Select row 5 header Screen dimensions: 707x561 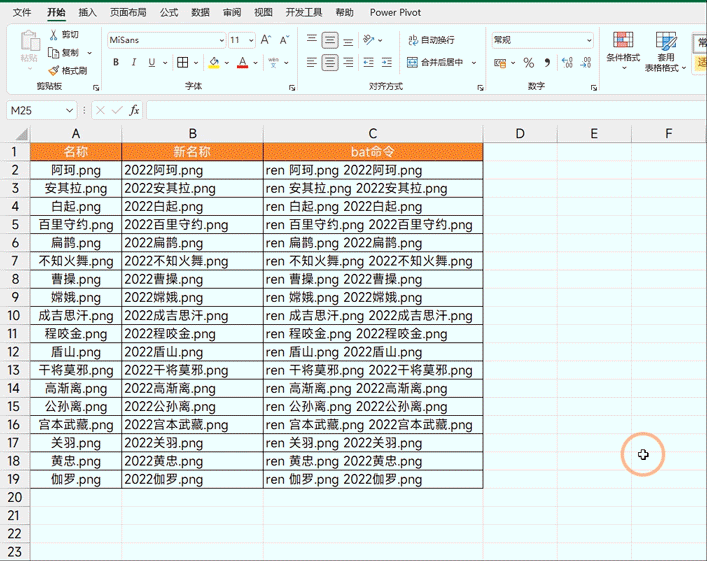[15, 225]
